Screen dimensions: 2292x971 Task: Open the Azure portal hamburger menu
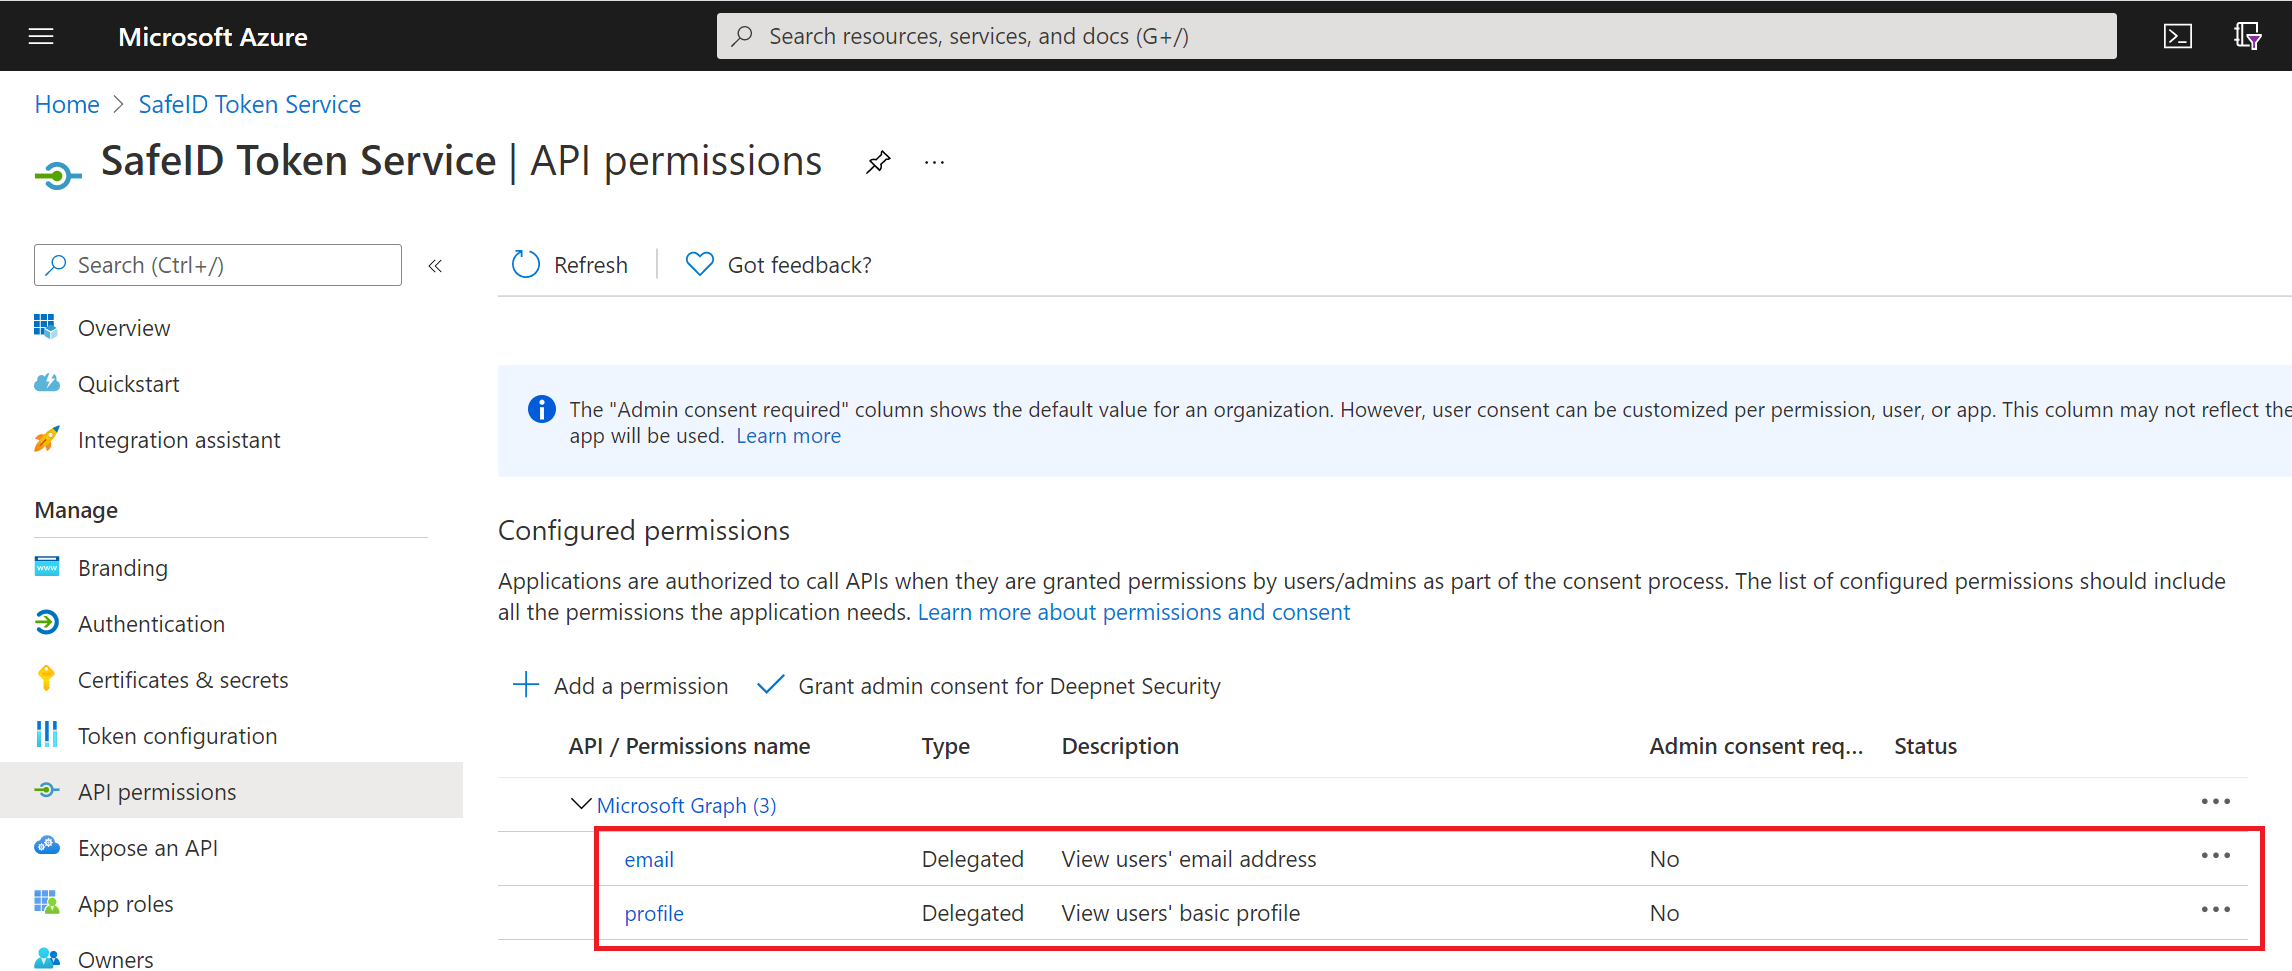41,37
